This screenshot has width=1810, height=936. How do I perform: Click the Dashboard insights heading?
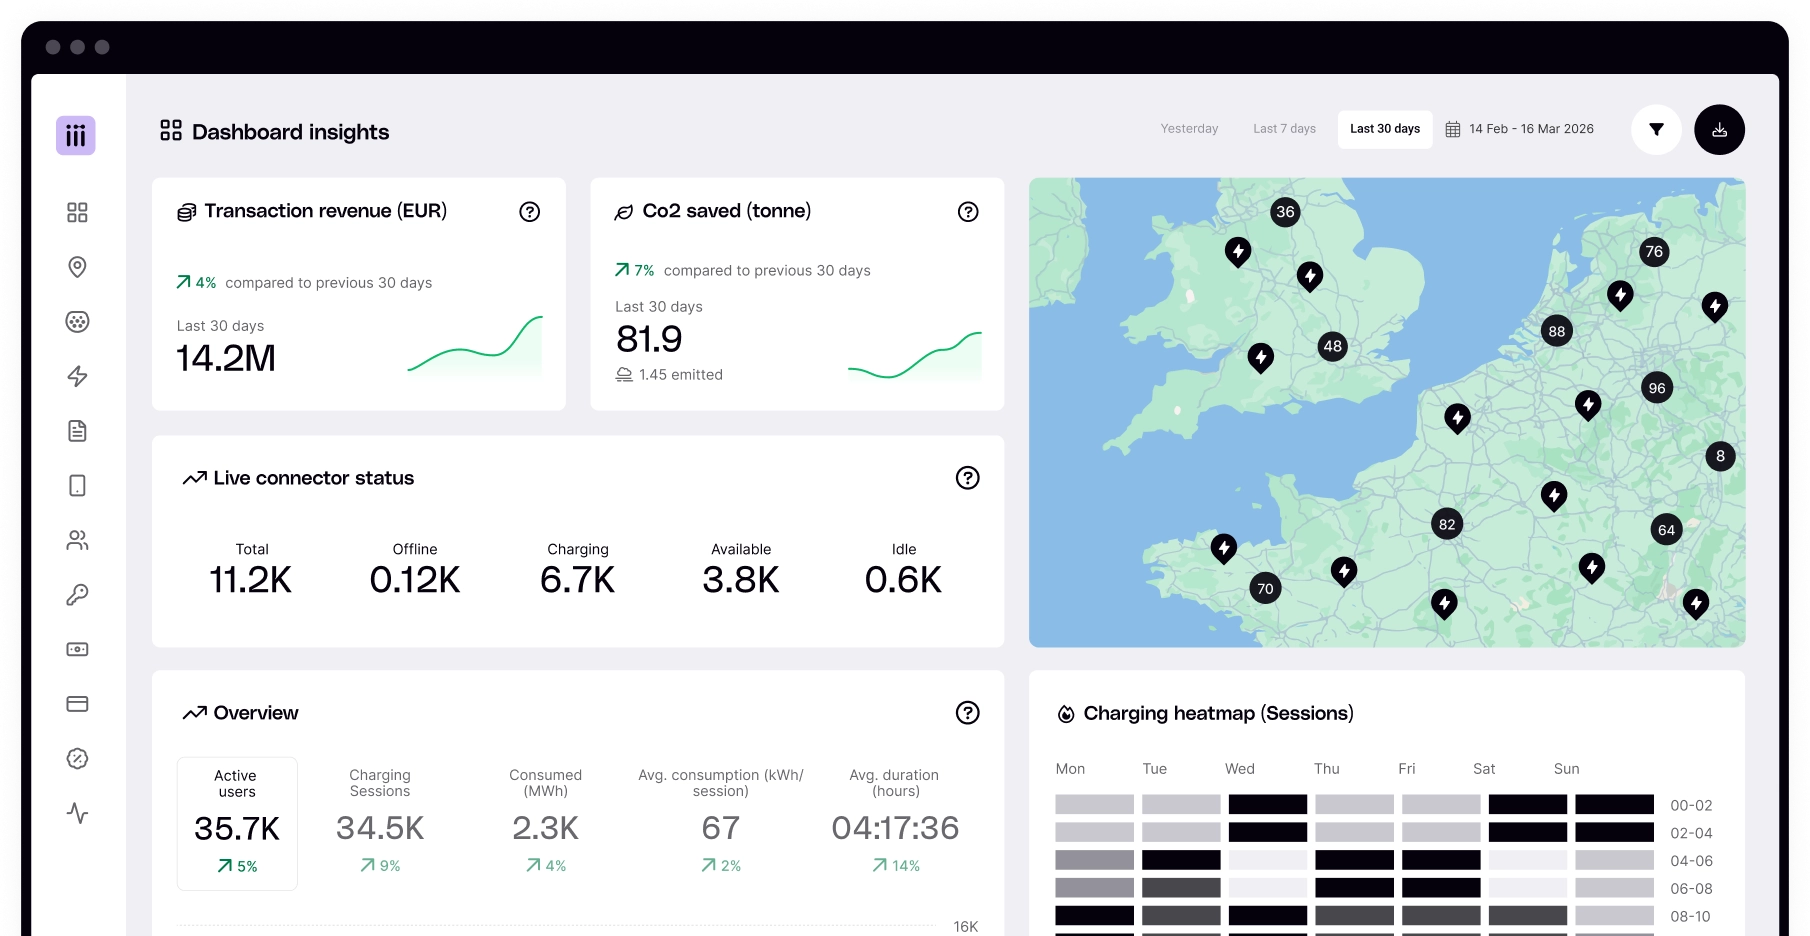tap(290, 132)
